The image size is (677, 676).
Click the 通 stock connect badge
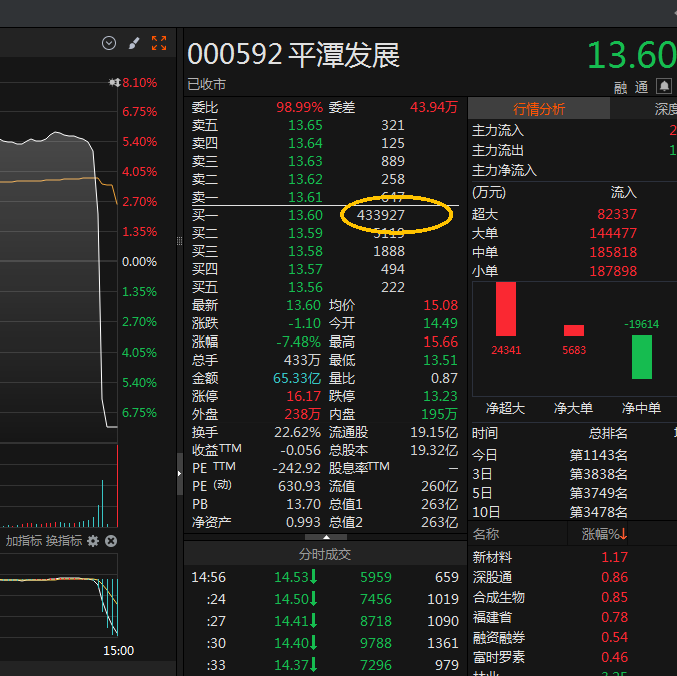(x=641, y=87)
